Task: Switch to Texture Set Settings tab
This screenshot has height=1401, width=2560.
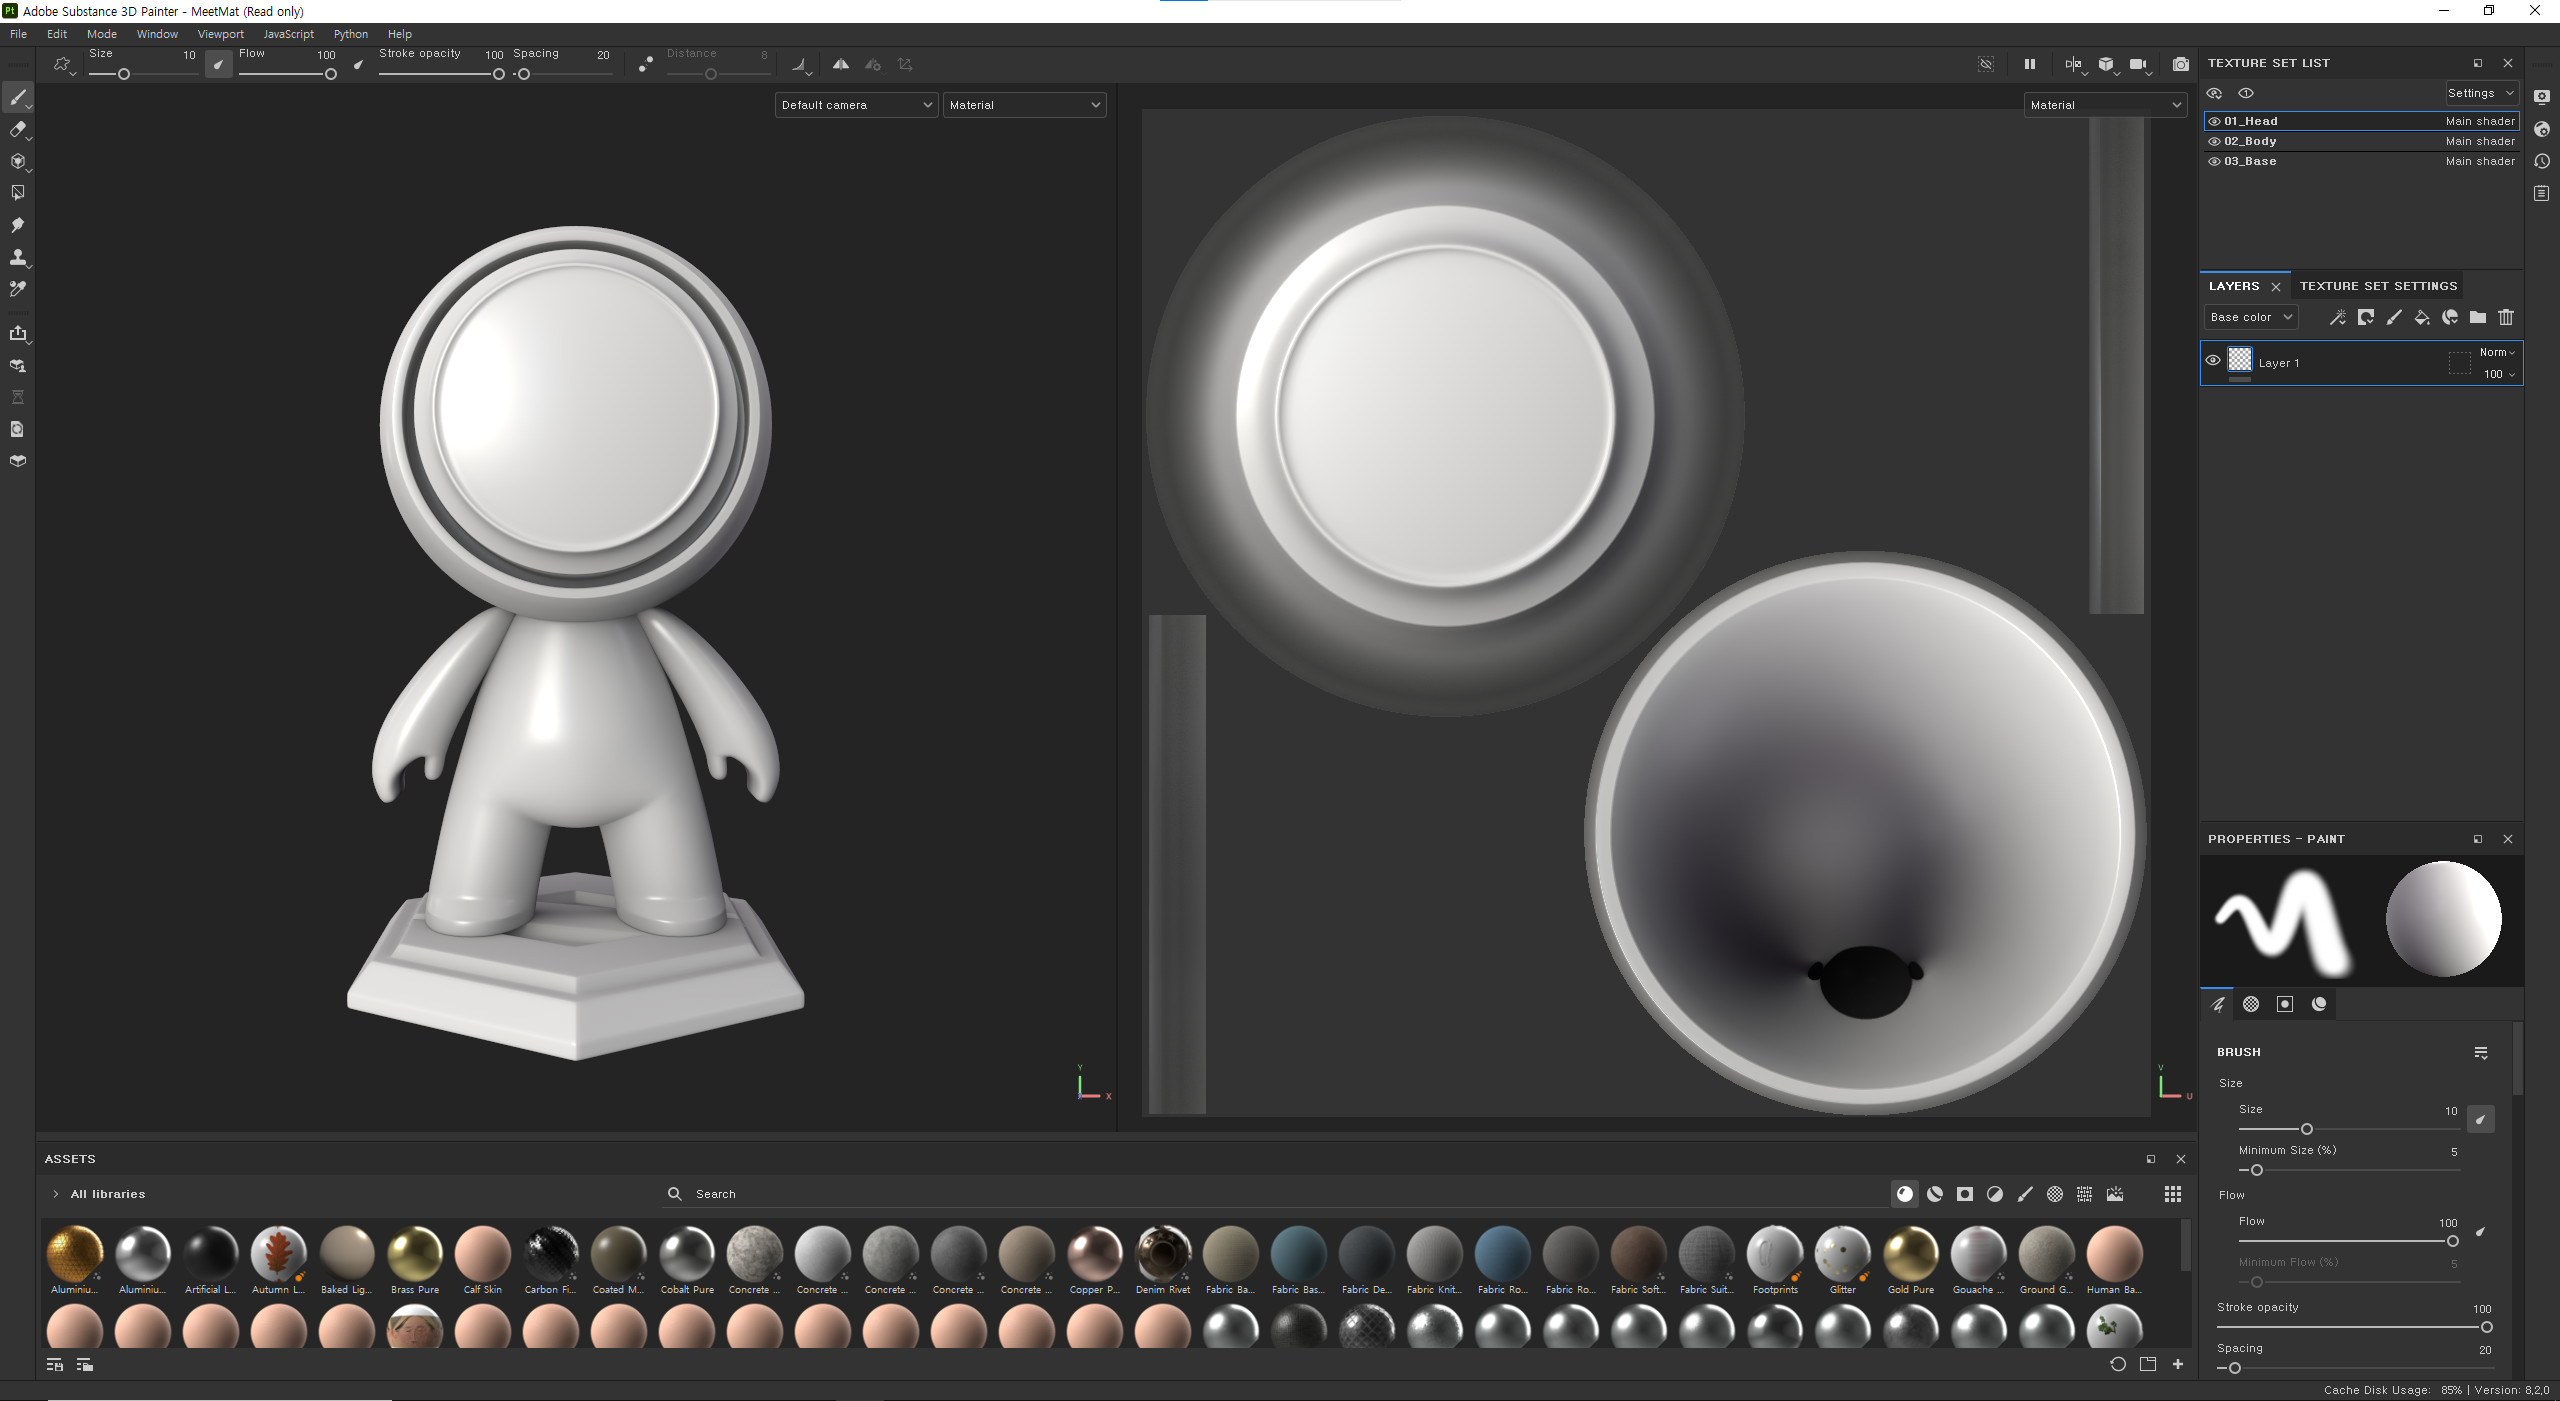Action: point(2377,286)
